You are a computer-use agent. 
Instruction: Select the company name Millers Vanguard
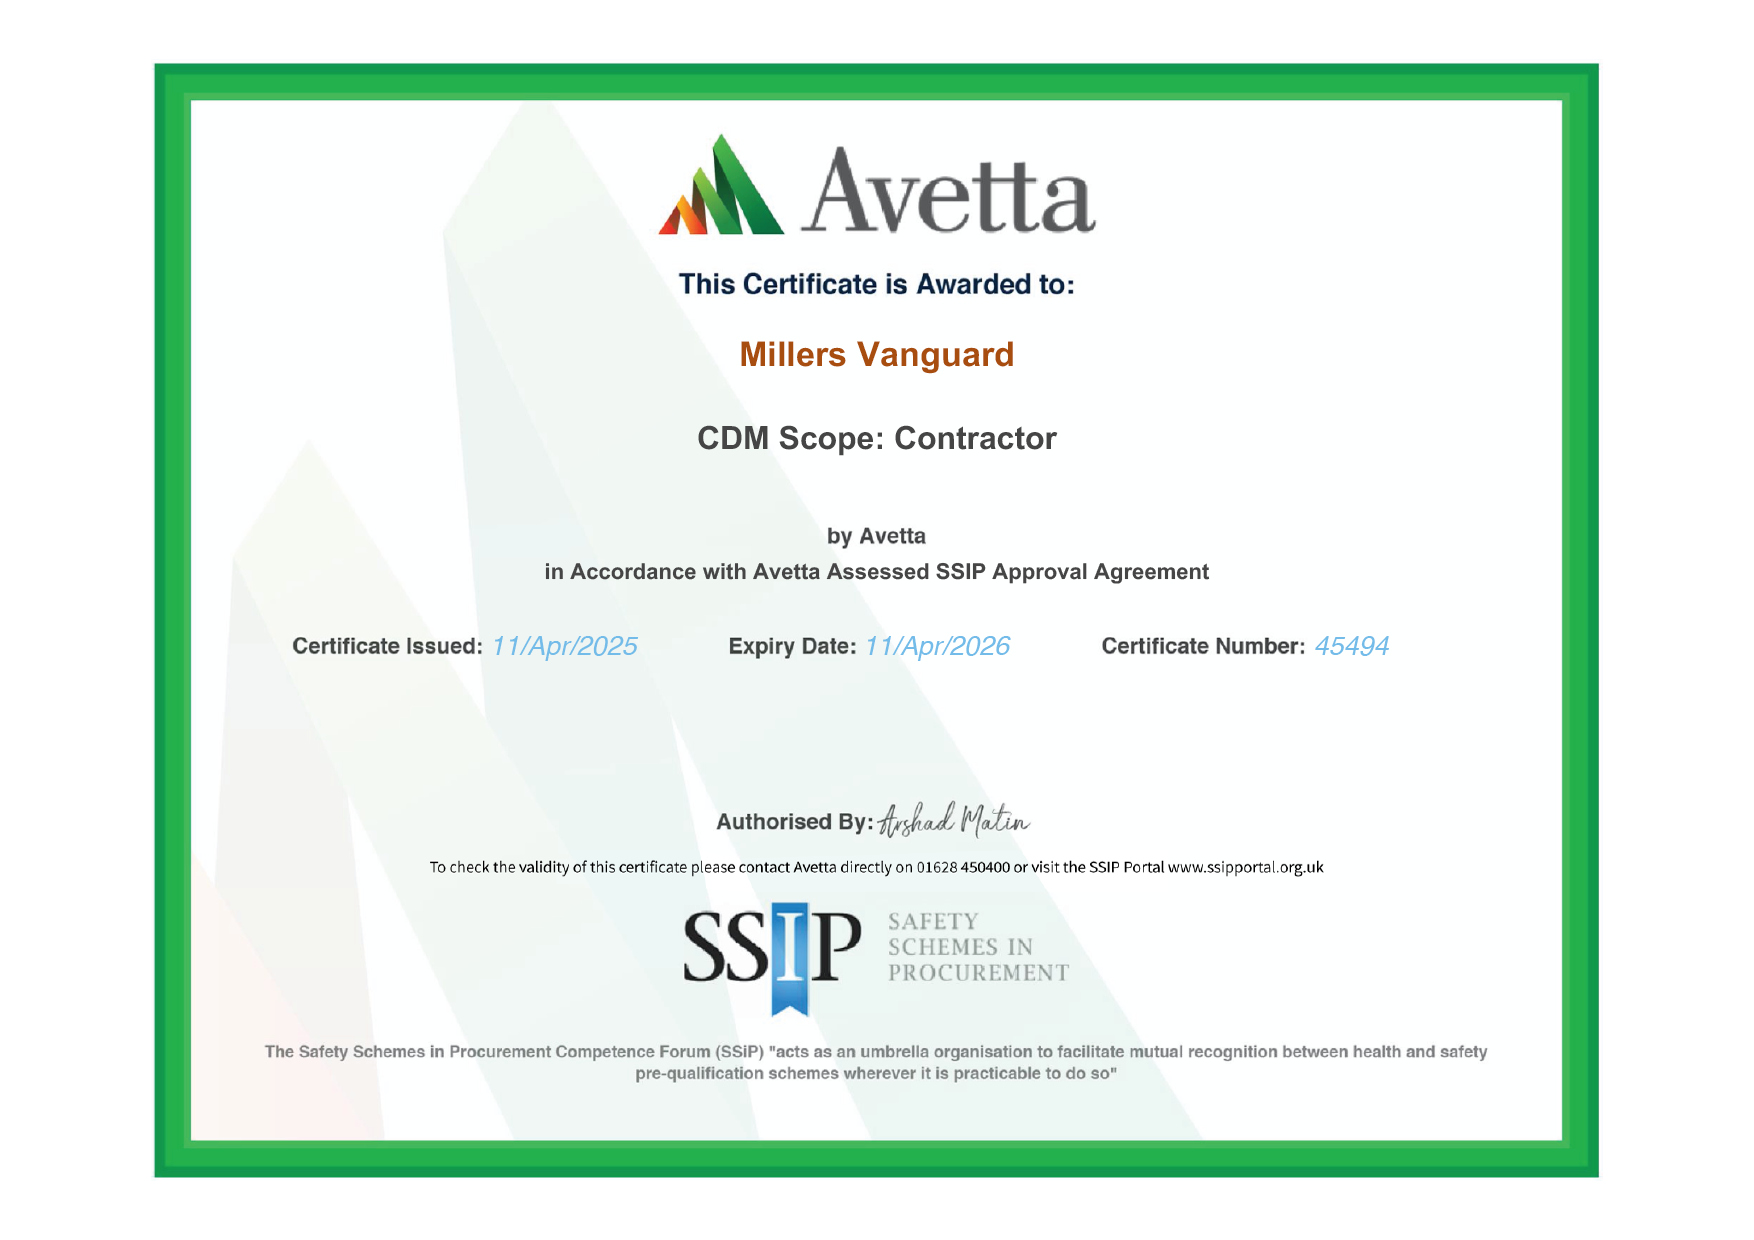point(876,355)
